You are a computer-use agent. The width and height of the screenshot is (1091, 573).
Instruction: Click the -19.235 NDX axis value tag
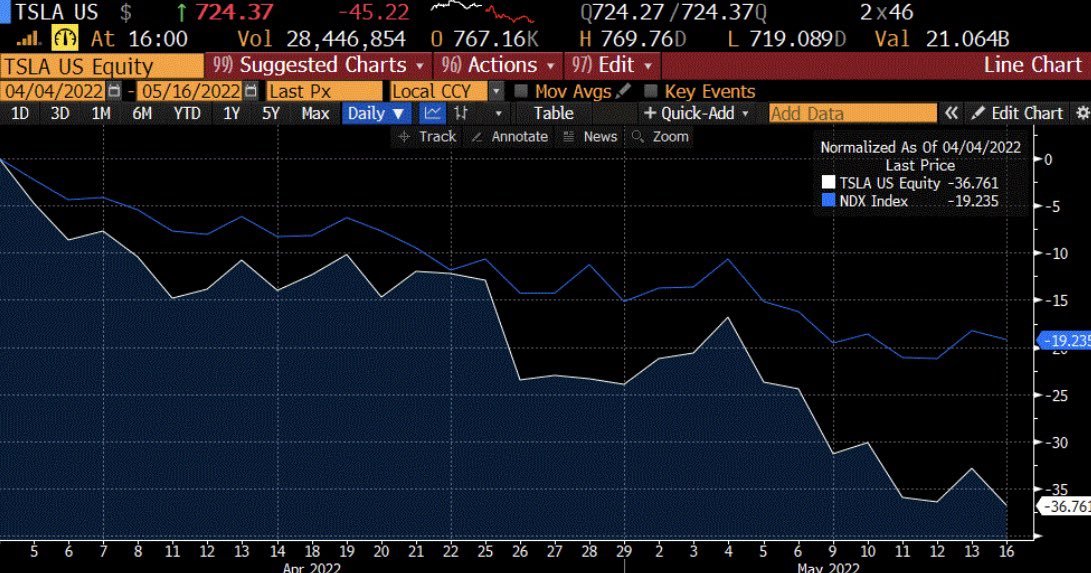[1065, 341]
